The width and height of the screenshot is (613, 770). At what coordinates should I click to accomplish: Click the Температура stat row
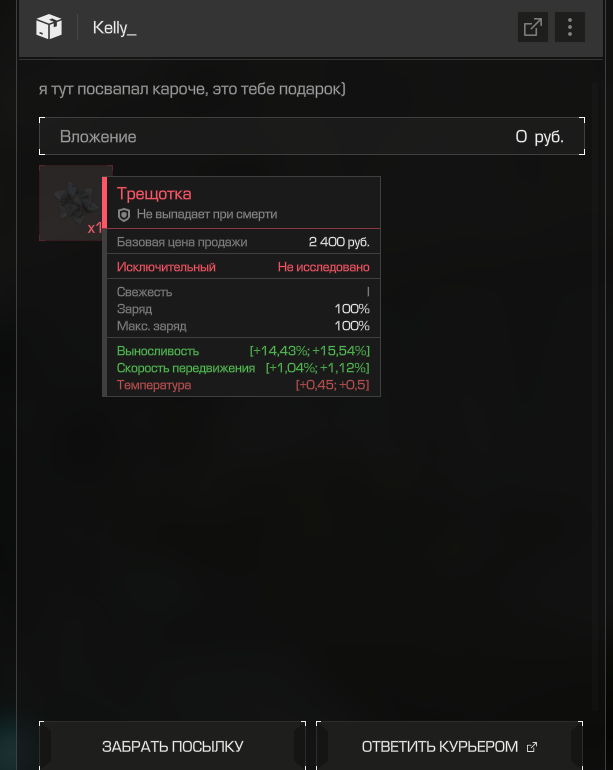pos(243,385)
